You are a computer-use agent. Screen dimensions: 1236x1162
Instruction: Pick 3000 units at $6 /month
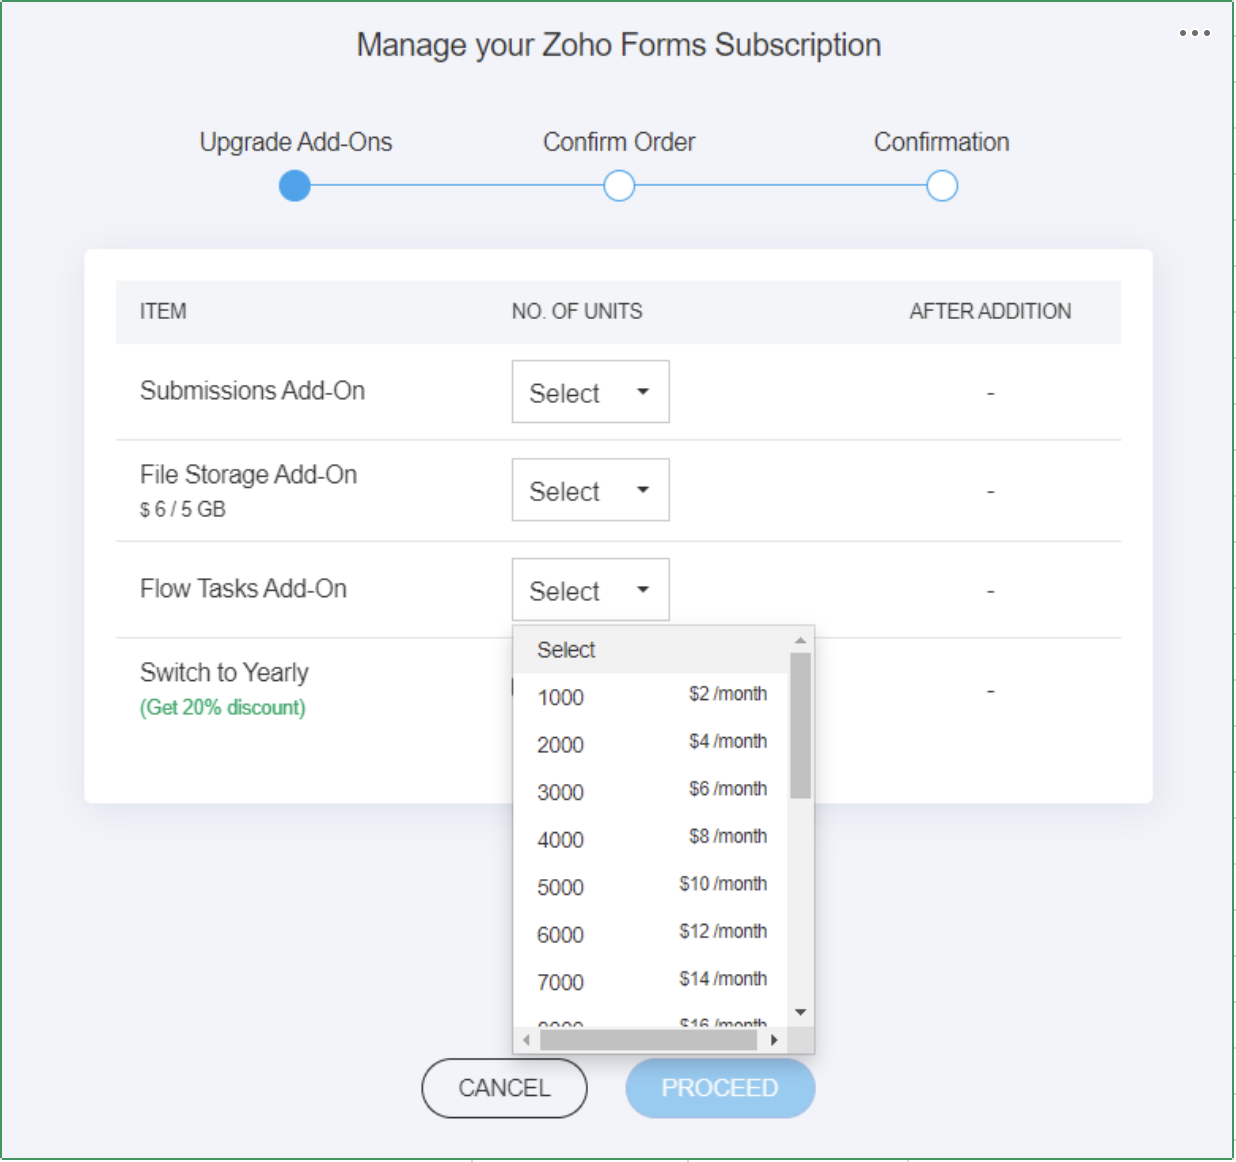650,792
